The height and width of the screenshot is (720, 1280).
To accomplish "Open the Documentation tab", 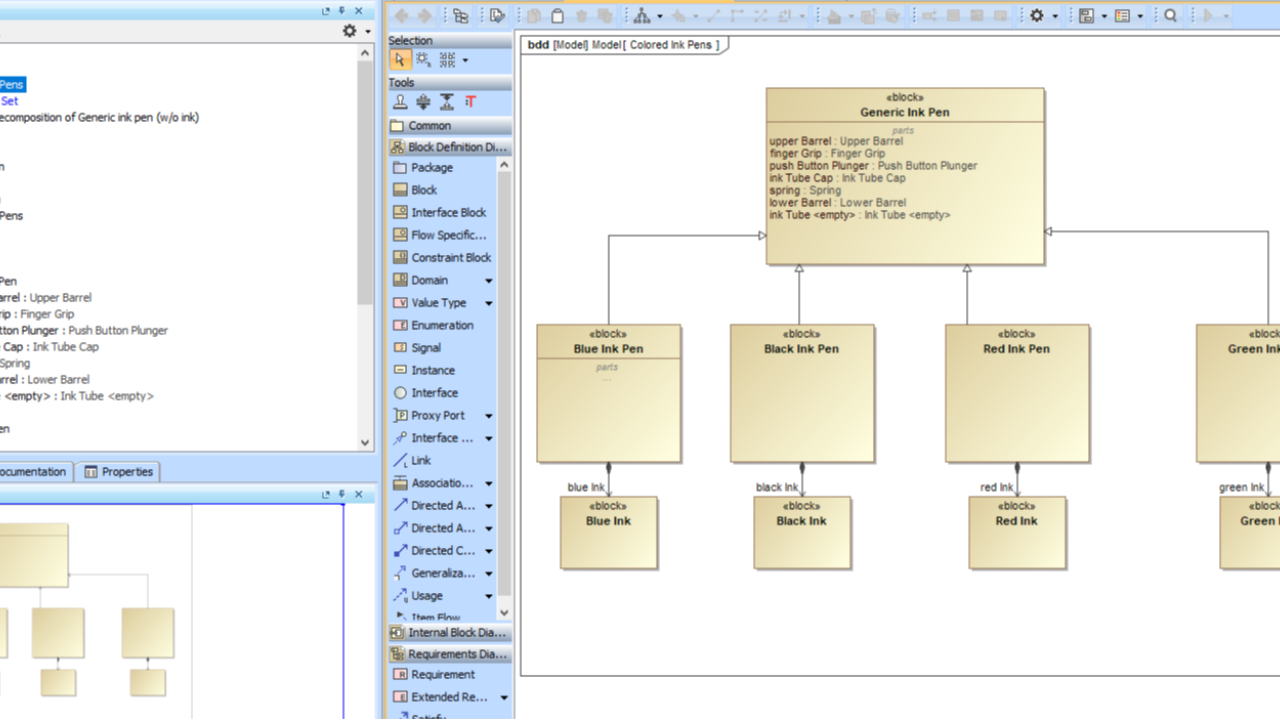I will coord(32,472).
